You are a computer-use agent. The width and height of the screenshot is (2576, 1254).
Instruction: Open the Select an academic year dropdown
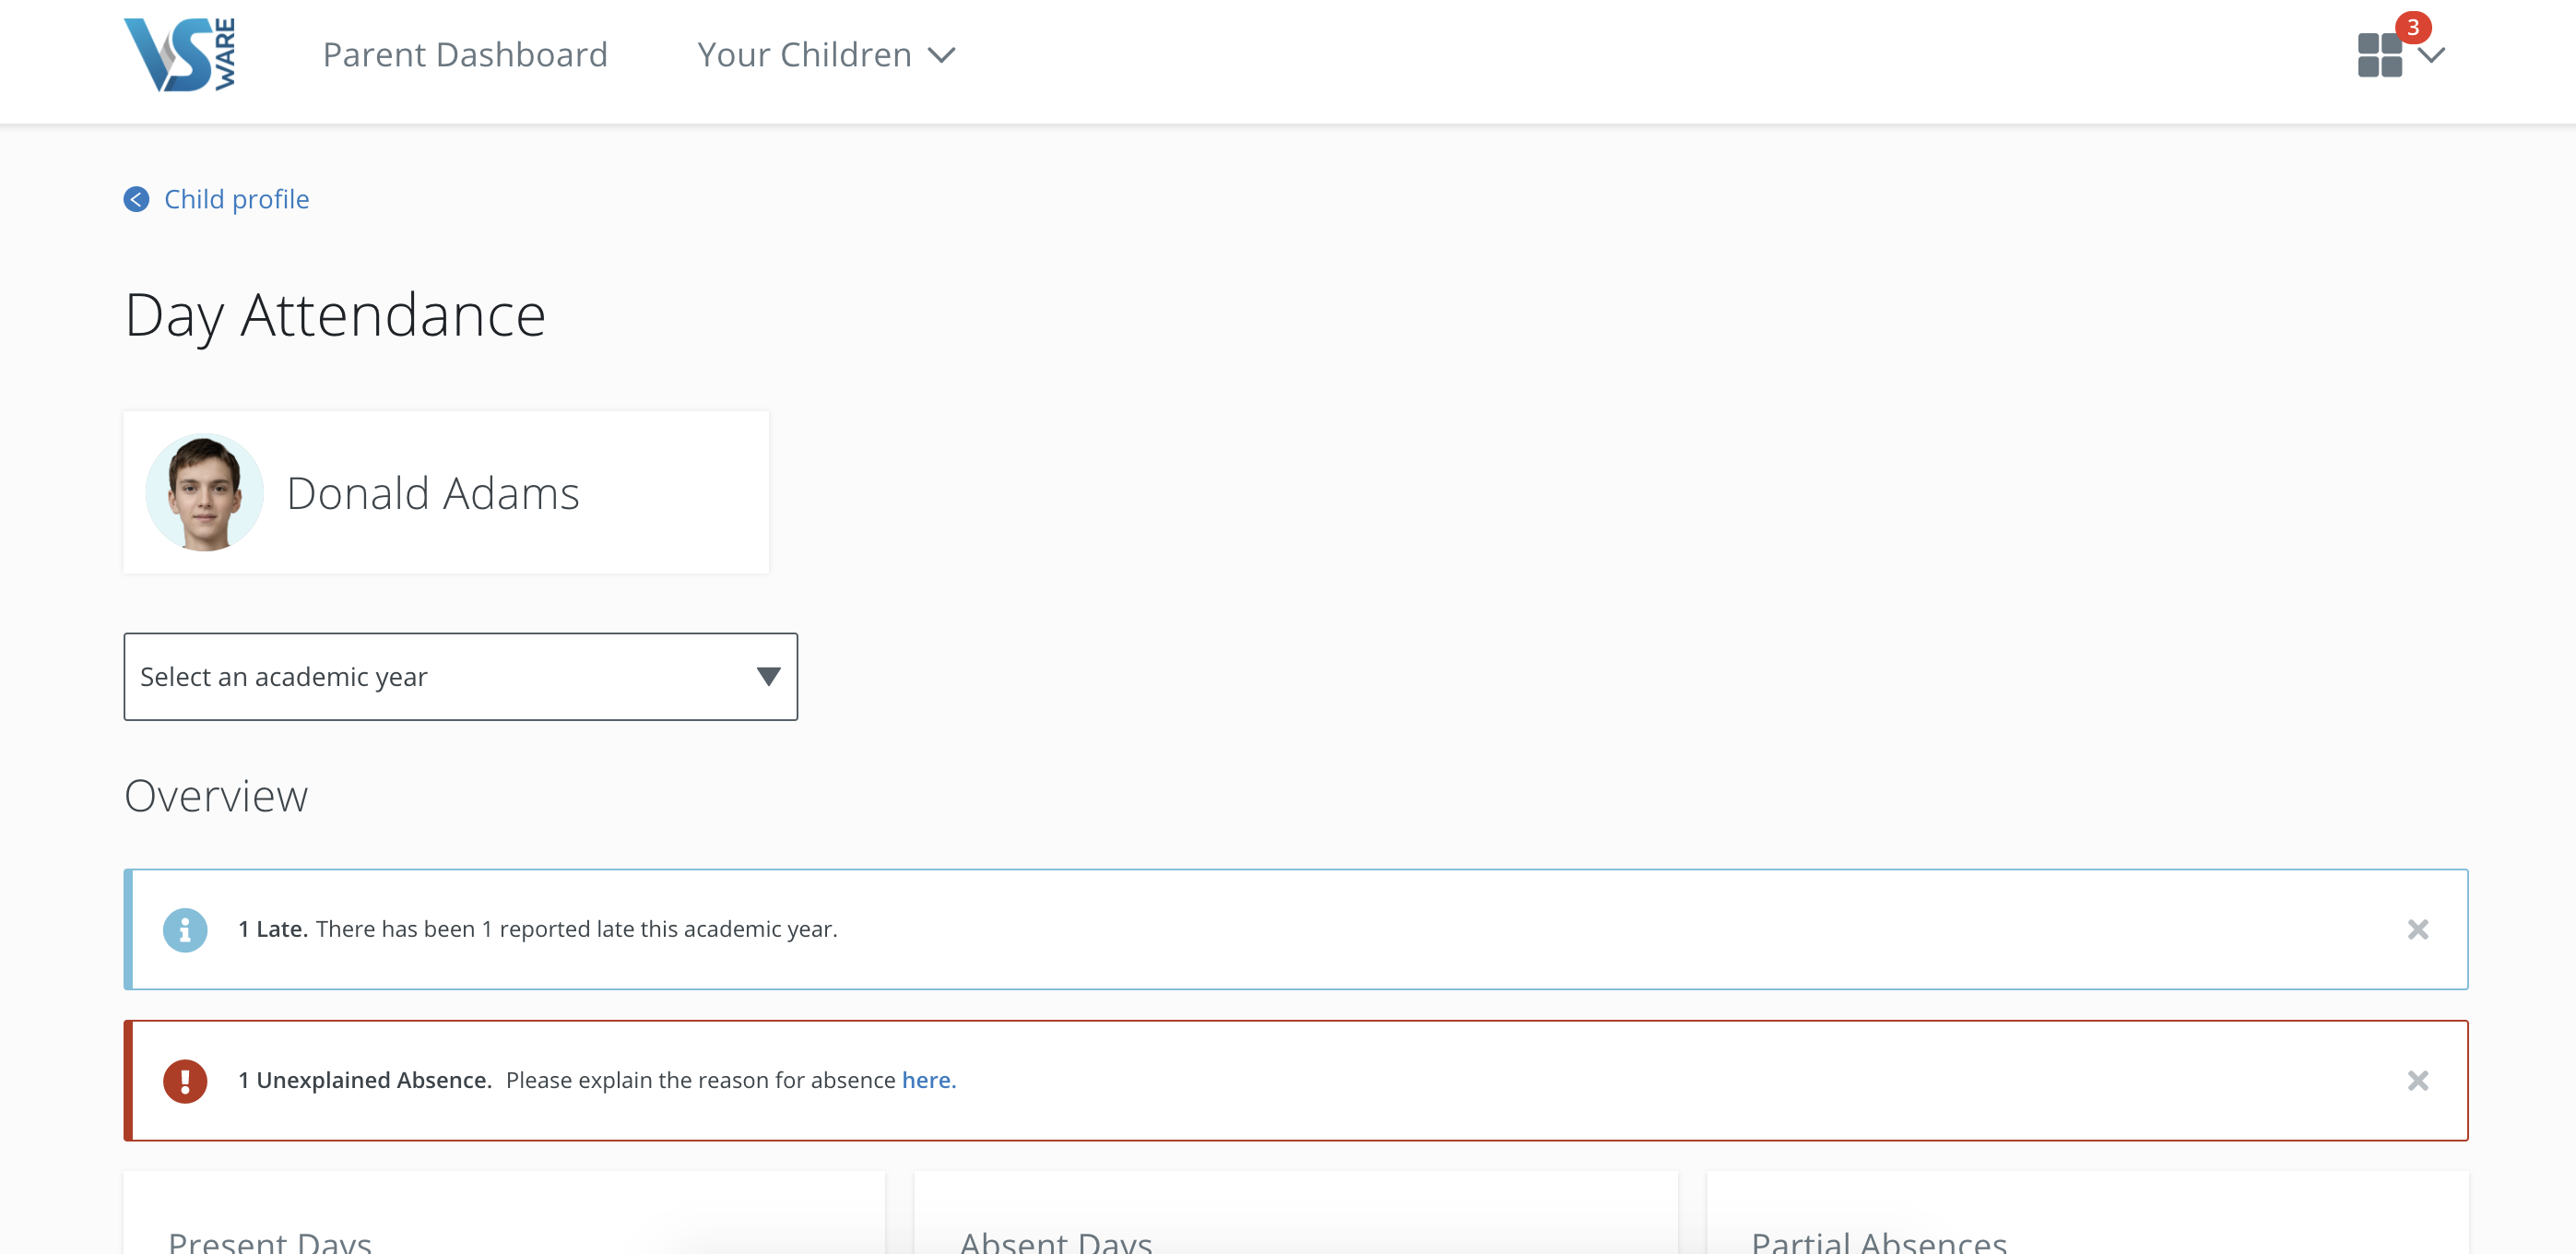461,677
